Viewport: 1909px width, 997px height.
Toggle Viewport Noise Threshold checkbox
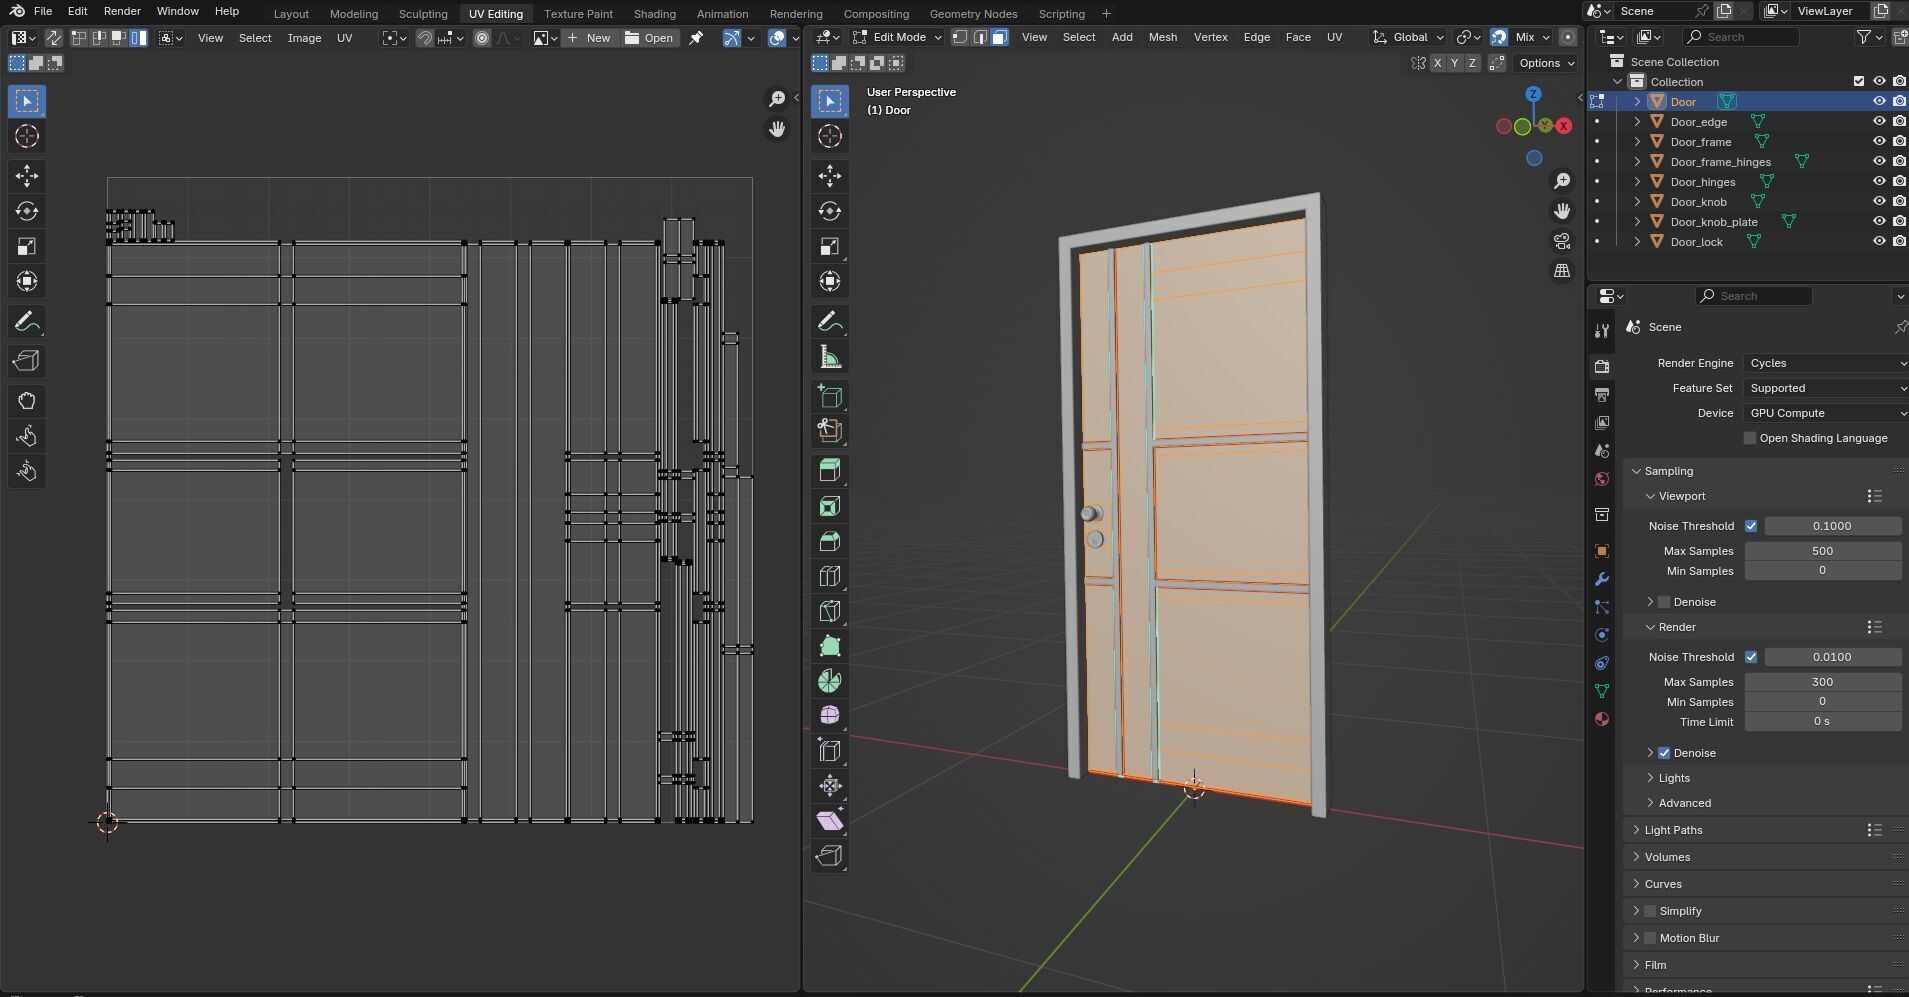(1751, 526)
